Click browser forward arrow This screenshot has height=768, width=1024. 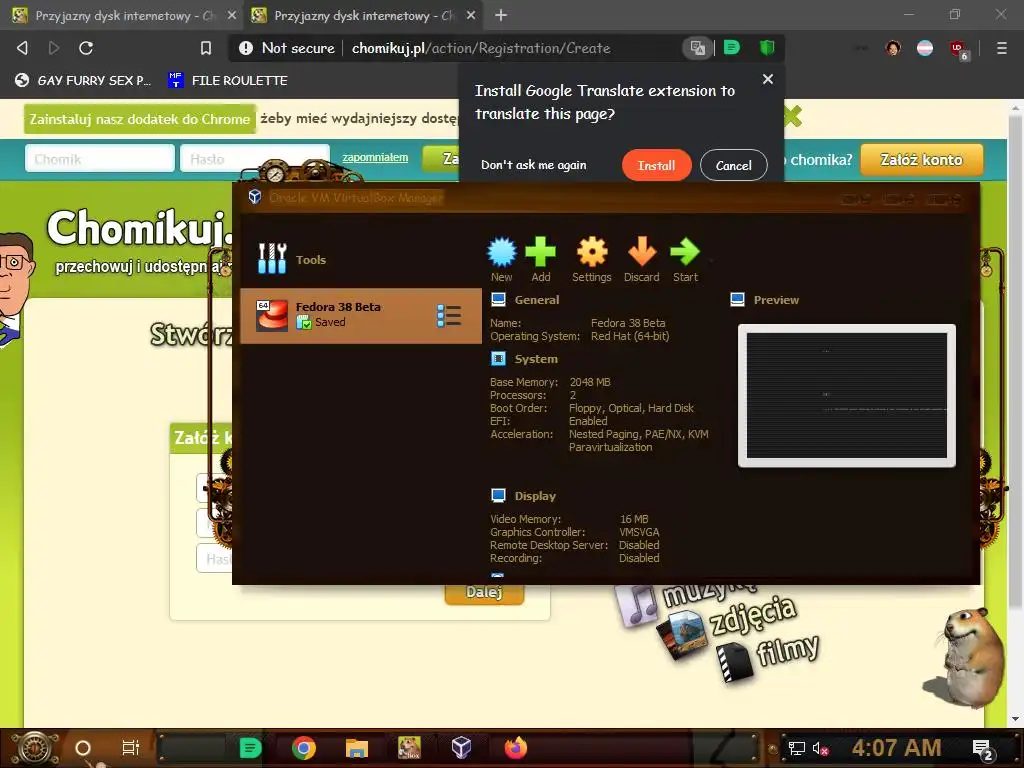pyautogui.click(x=54, y=48)
